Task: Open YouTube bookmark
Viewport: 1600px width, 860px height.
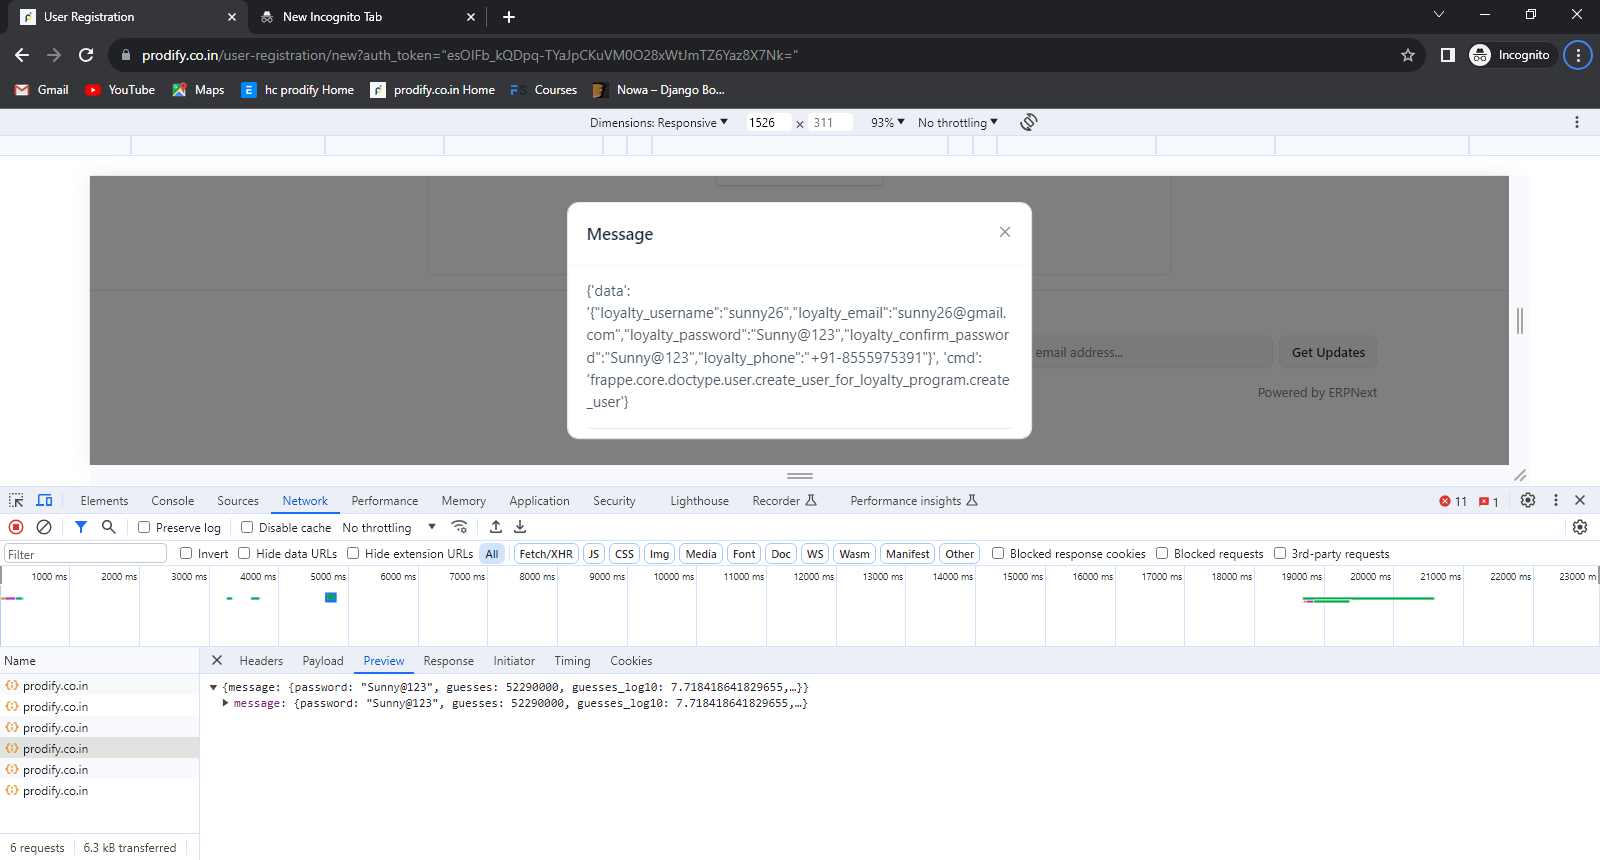Action: click(x=120, y=90)
